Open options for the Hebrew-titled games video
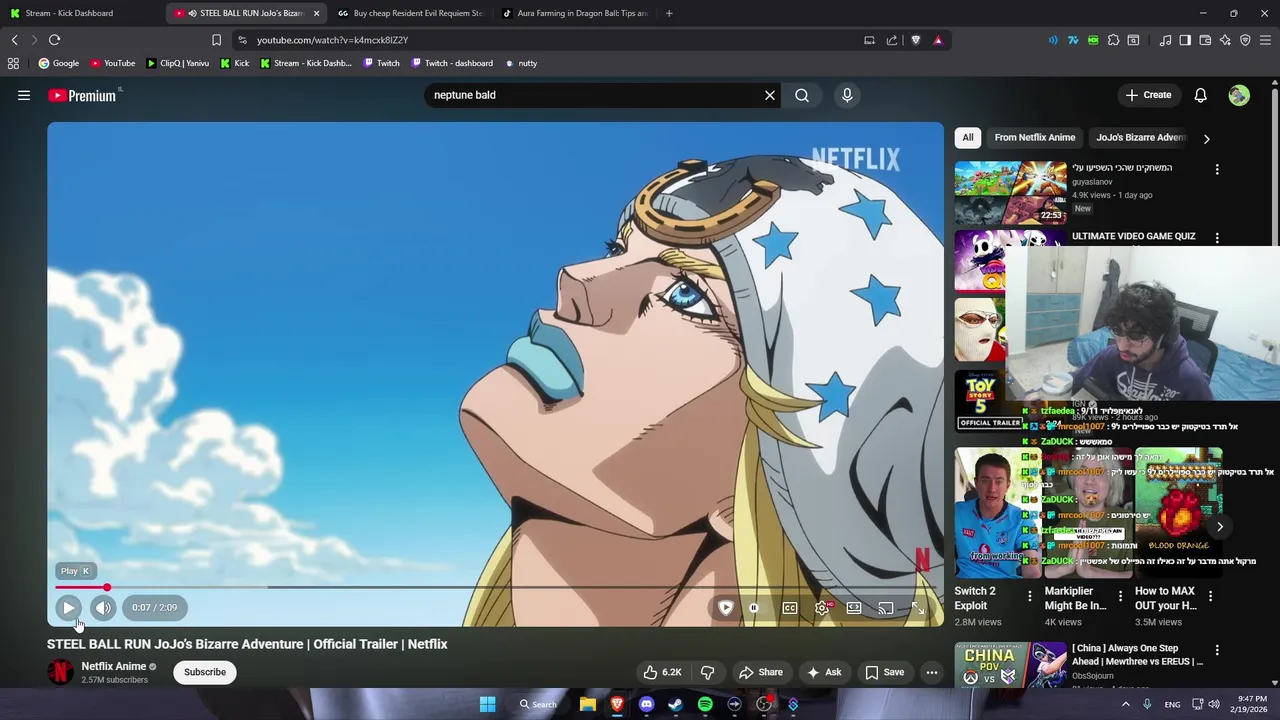This screenshot has width=1280, height=720. click(x=1217, y=170)
